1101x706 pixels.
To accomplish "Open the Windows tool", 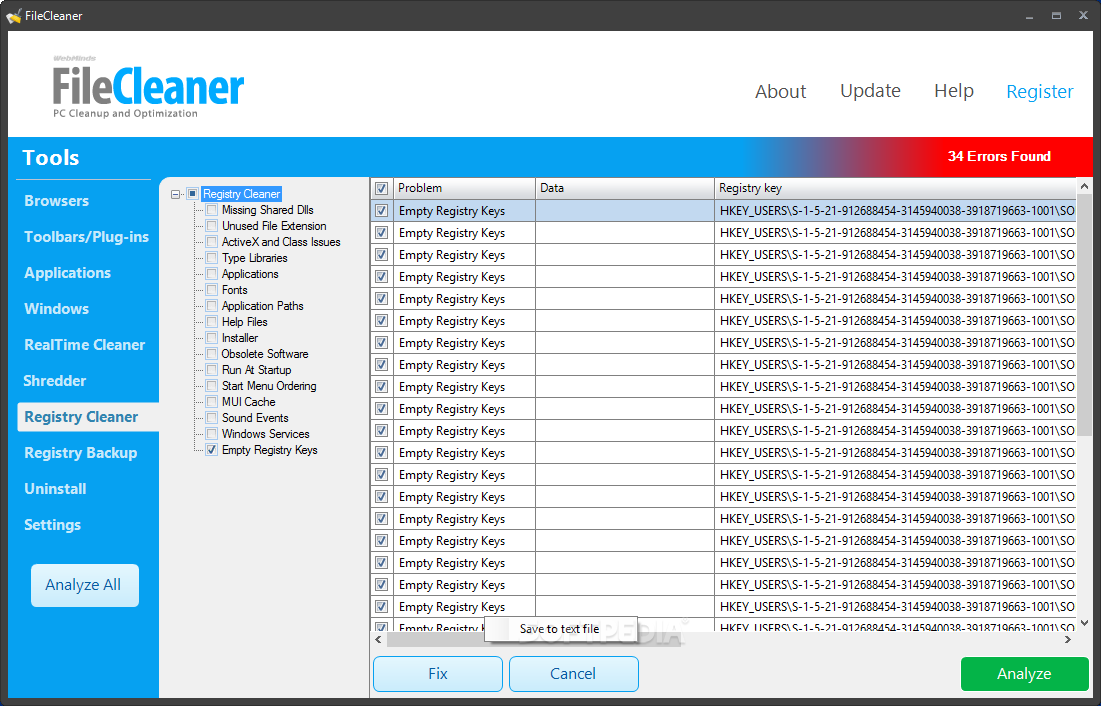I will [57, 308].
